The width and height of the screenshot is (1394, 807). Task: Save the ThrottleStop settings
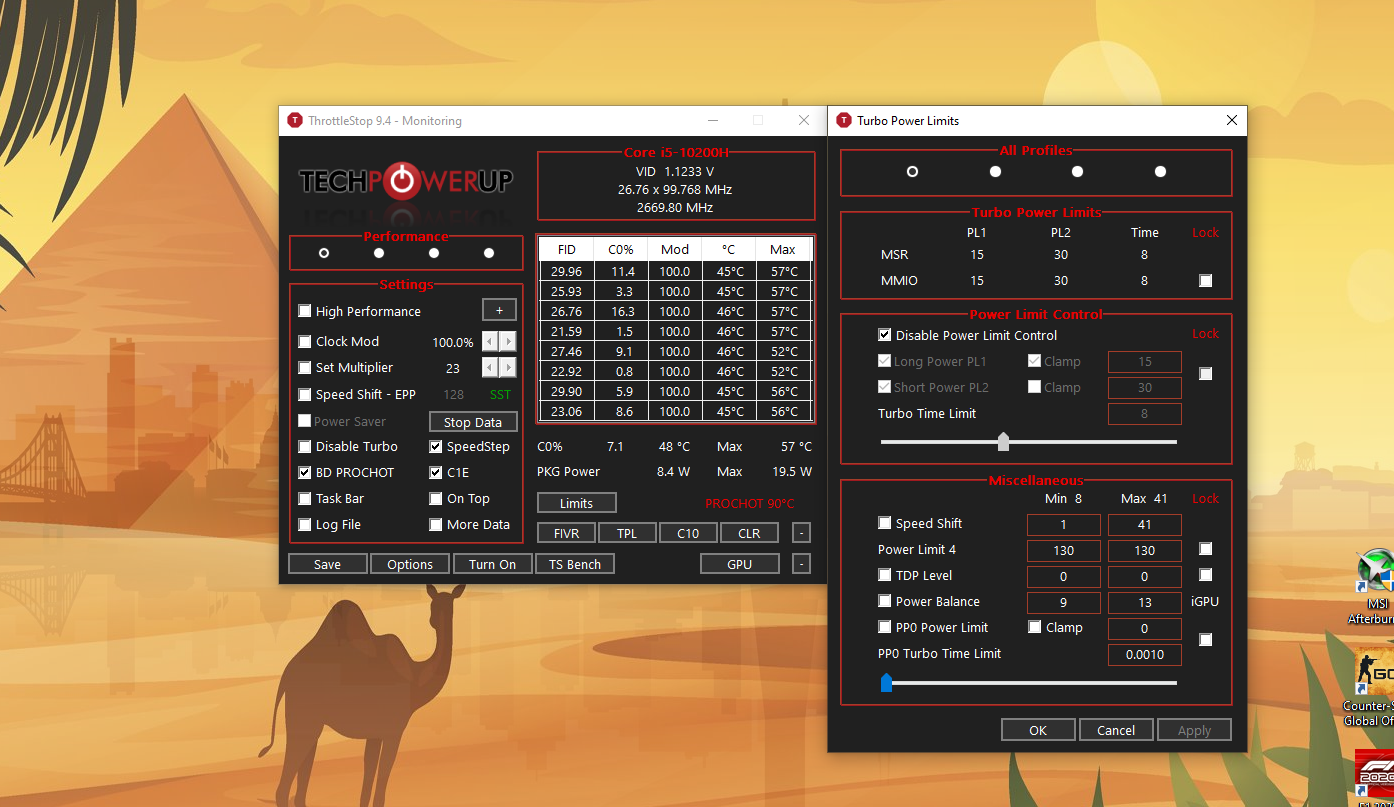[327, 564]
